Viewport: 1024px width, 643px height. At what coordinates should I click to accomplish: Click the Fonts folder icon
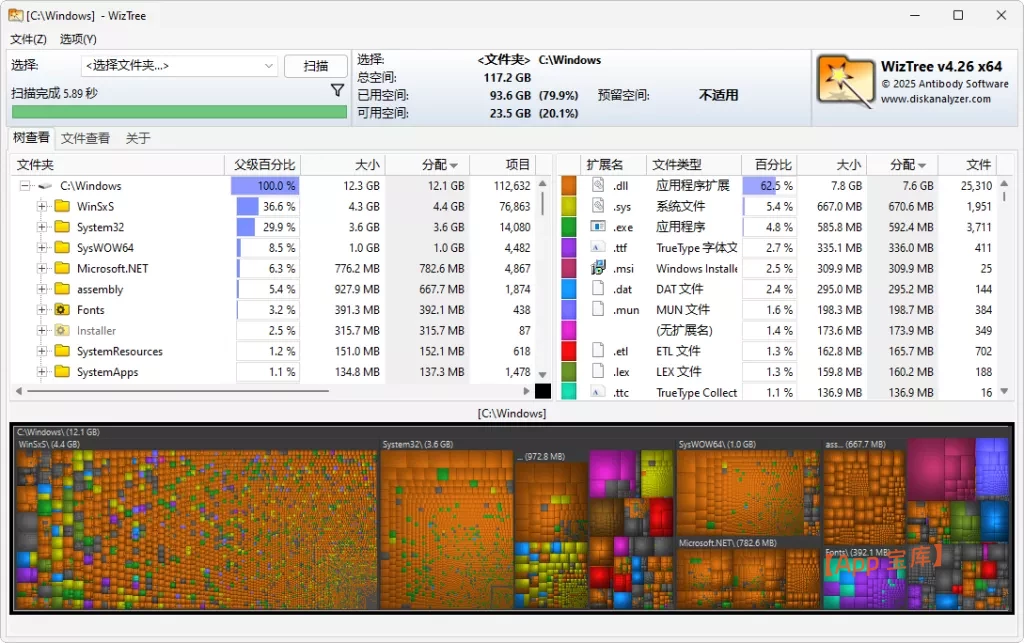(62, 310)
